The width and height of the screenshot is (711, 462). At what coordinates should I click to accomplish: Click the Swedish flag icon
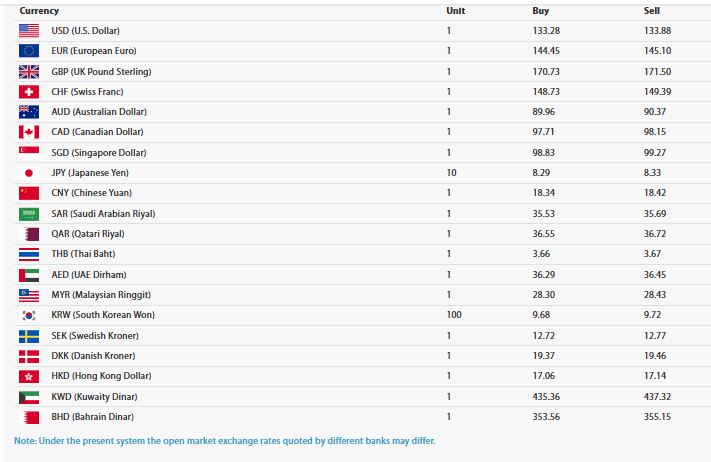29,336
